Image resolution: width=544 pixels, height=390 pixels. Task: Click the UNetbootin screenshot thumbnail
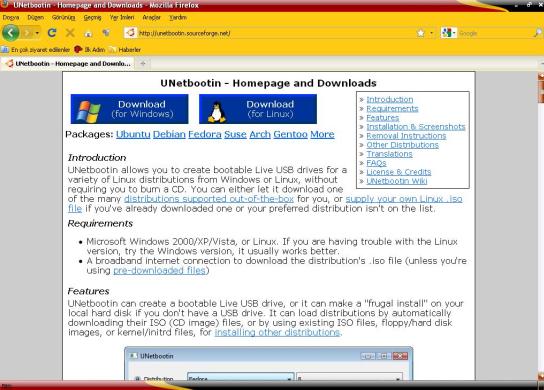pos(269,363)
